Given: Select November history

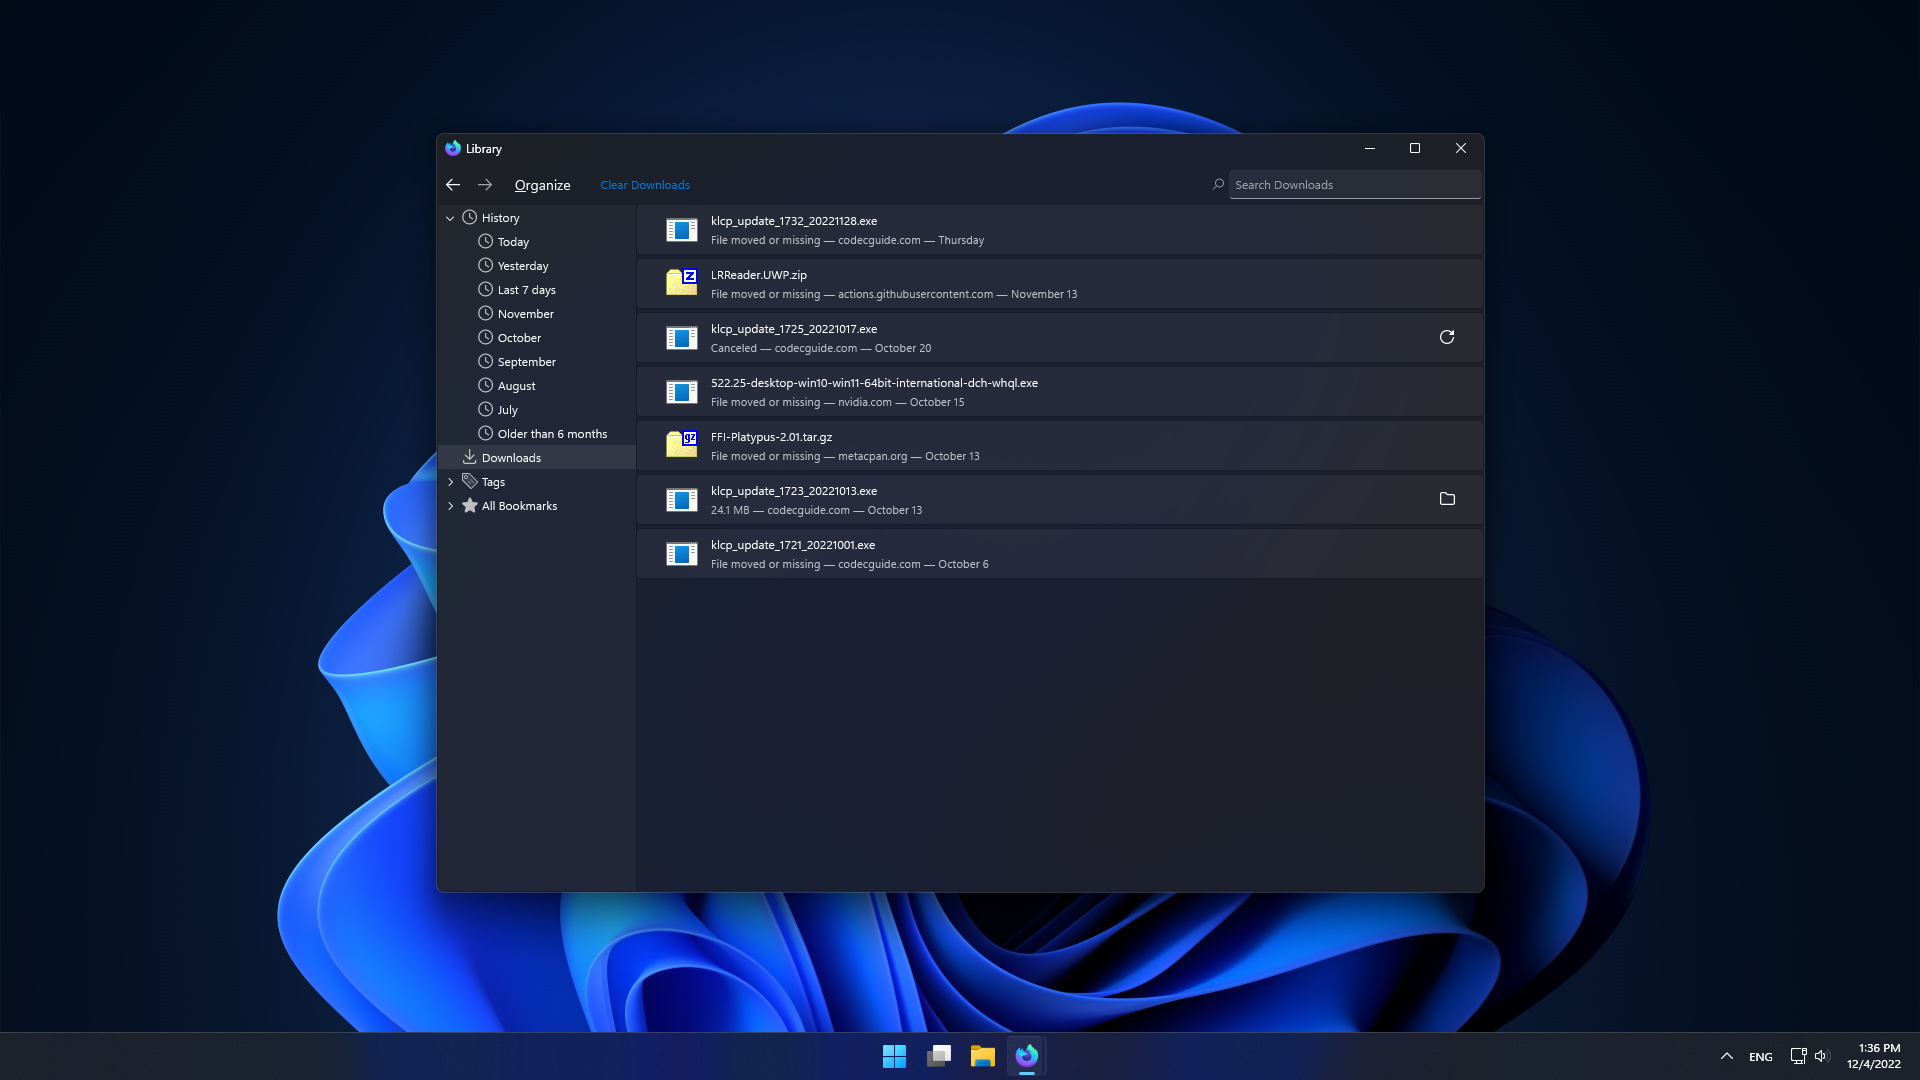Looking at the screenshot, I should click(x=537, y=314).
